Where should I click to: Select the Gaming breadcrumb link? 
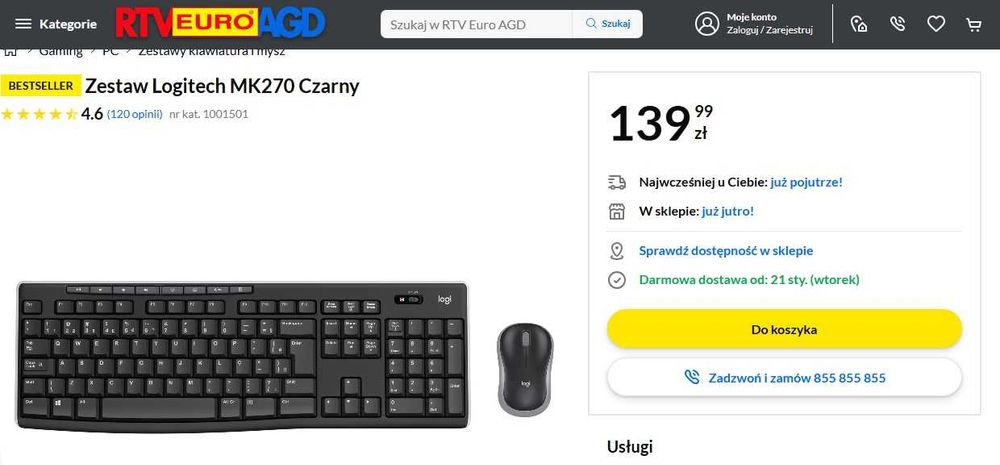tap(61, 51)
